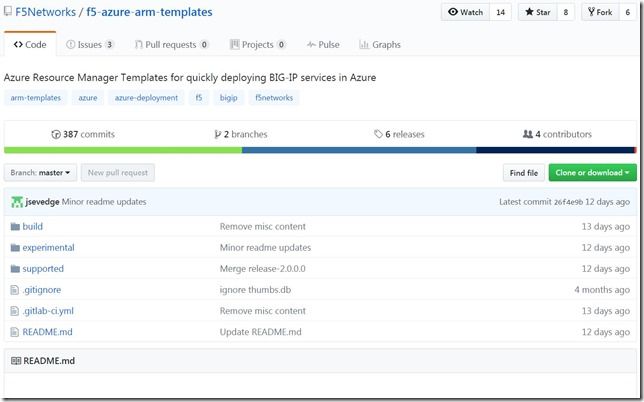Click the language breakdown color bar
This screenshot has height=402, width=644.
pyautogui.click(x=322, y=151)
